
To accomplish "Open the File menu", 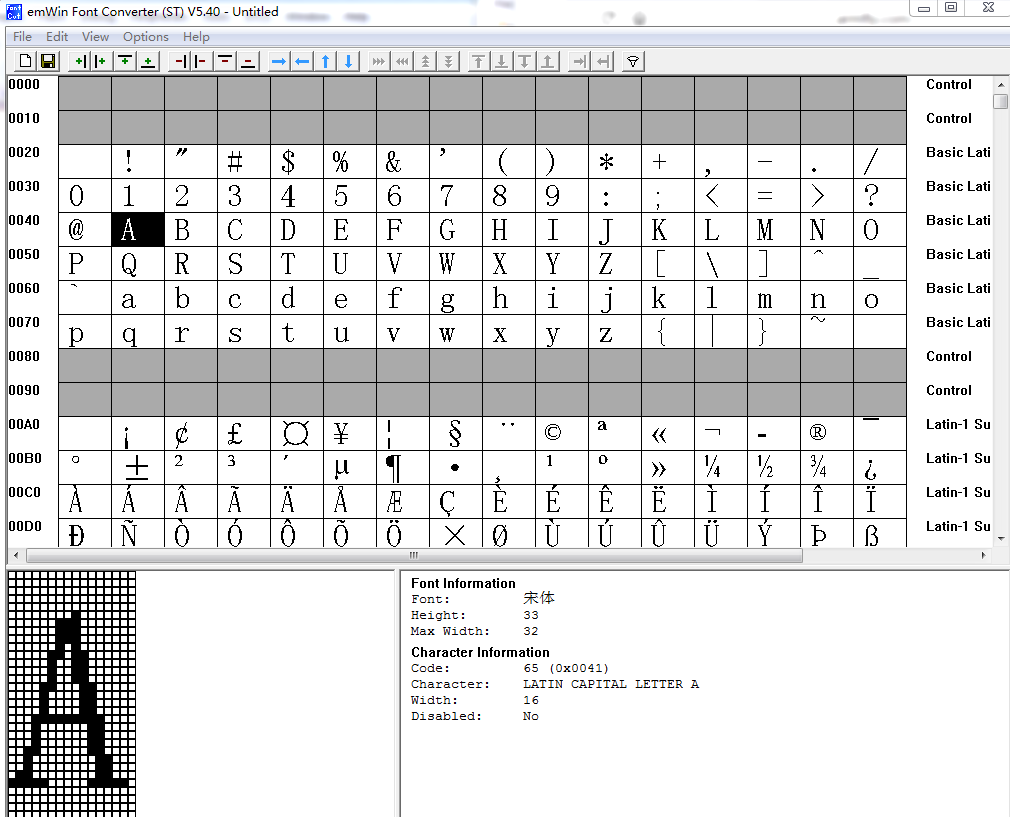I will click(x=22, y=37).
